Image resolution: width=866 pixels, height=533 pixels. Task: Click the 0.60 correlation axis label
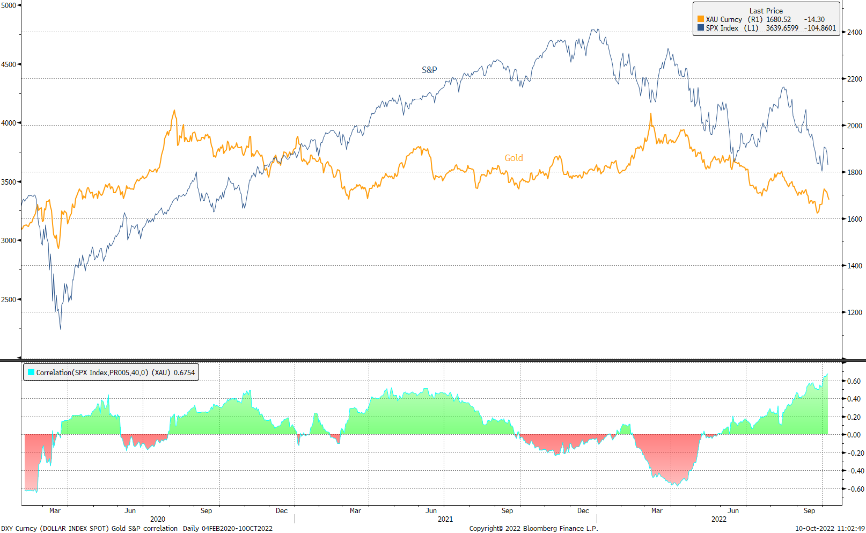click(855, 381)
